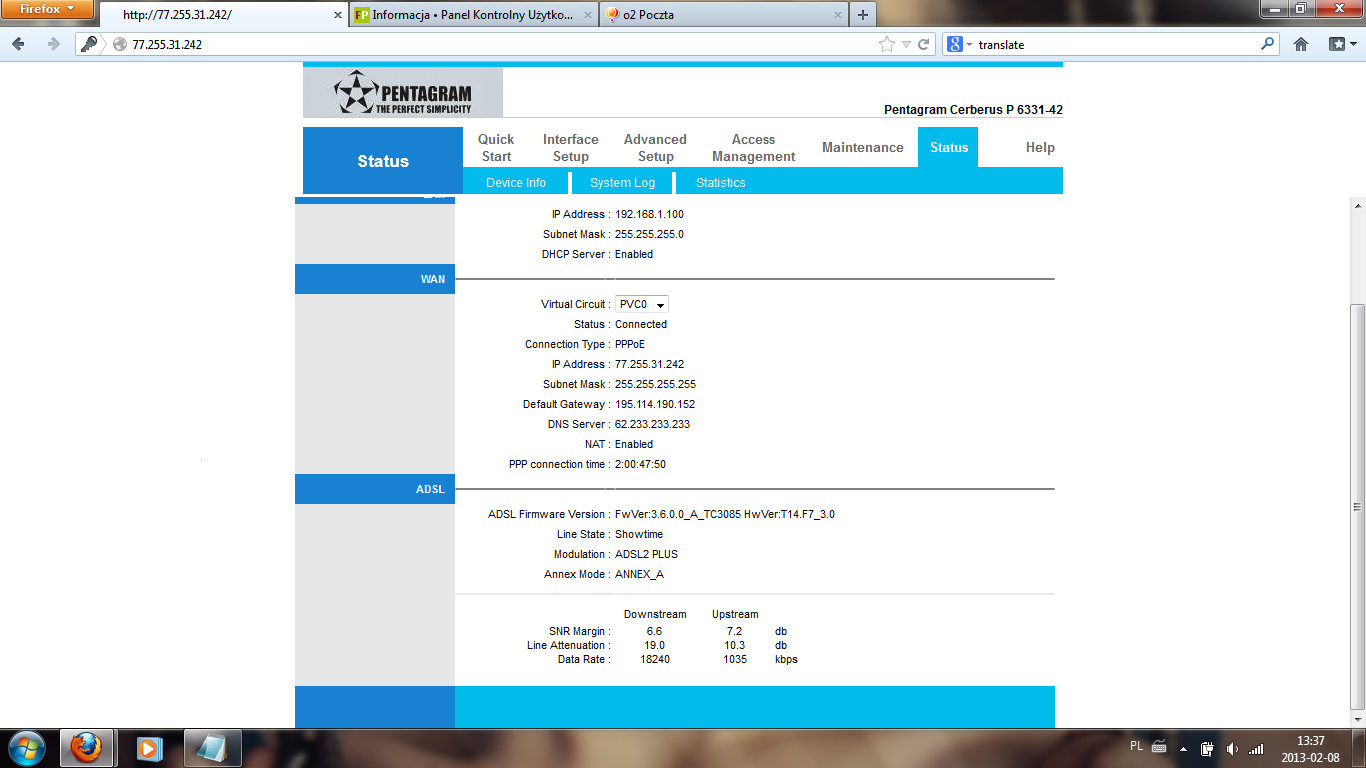Open the Firefox home page icon
Screen dimensions: 1366x768
coord(1301,44)
